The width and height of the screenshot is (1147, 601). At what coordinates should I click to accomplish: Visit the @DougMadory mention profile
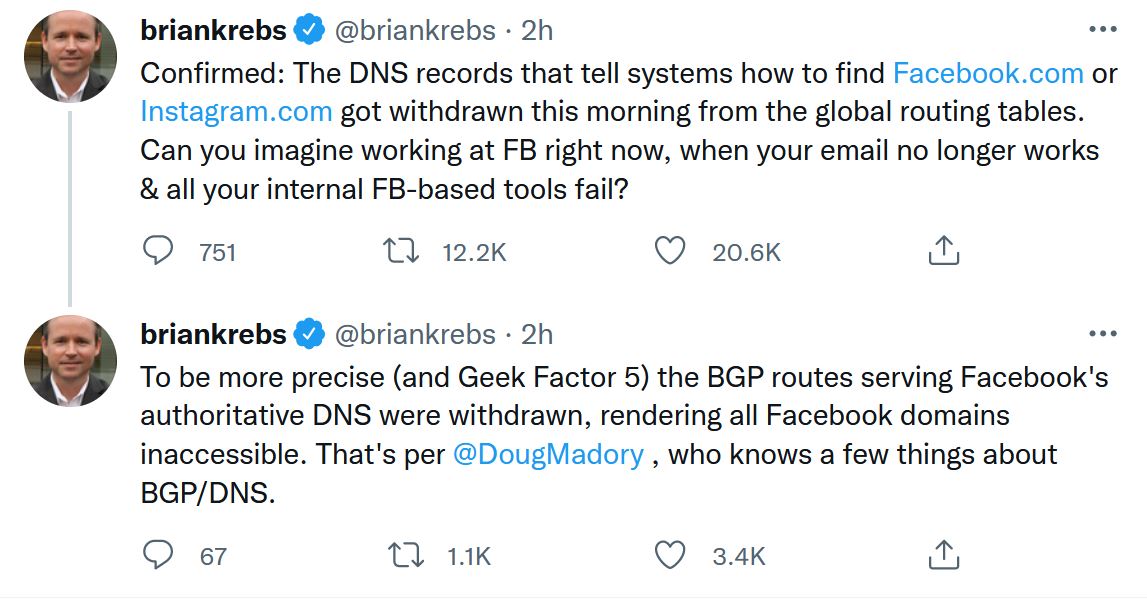[x=548, y=454]
